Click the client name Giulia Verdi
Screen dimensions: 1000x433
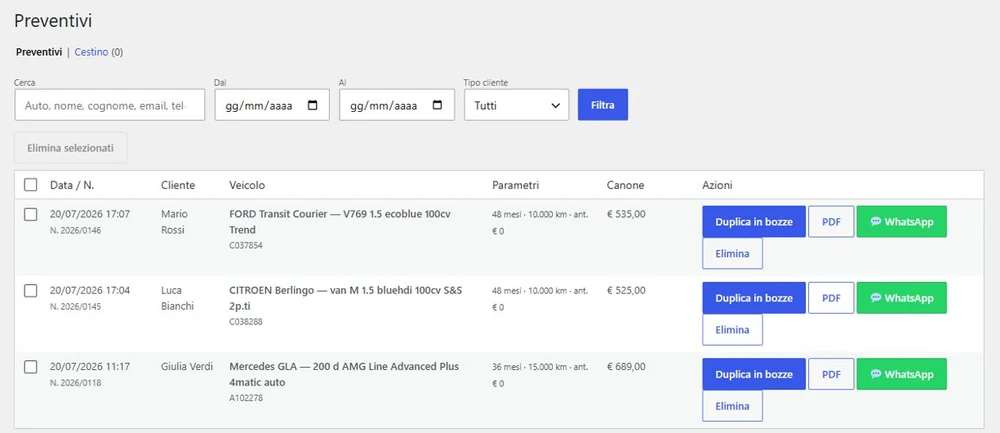pos(187,367)
